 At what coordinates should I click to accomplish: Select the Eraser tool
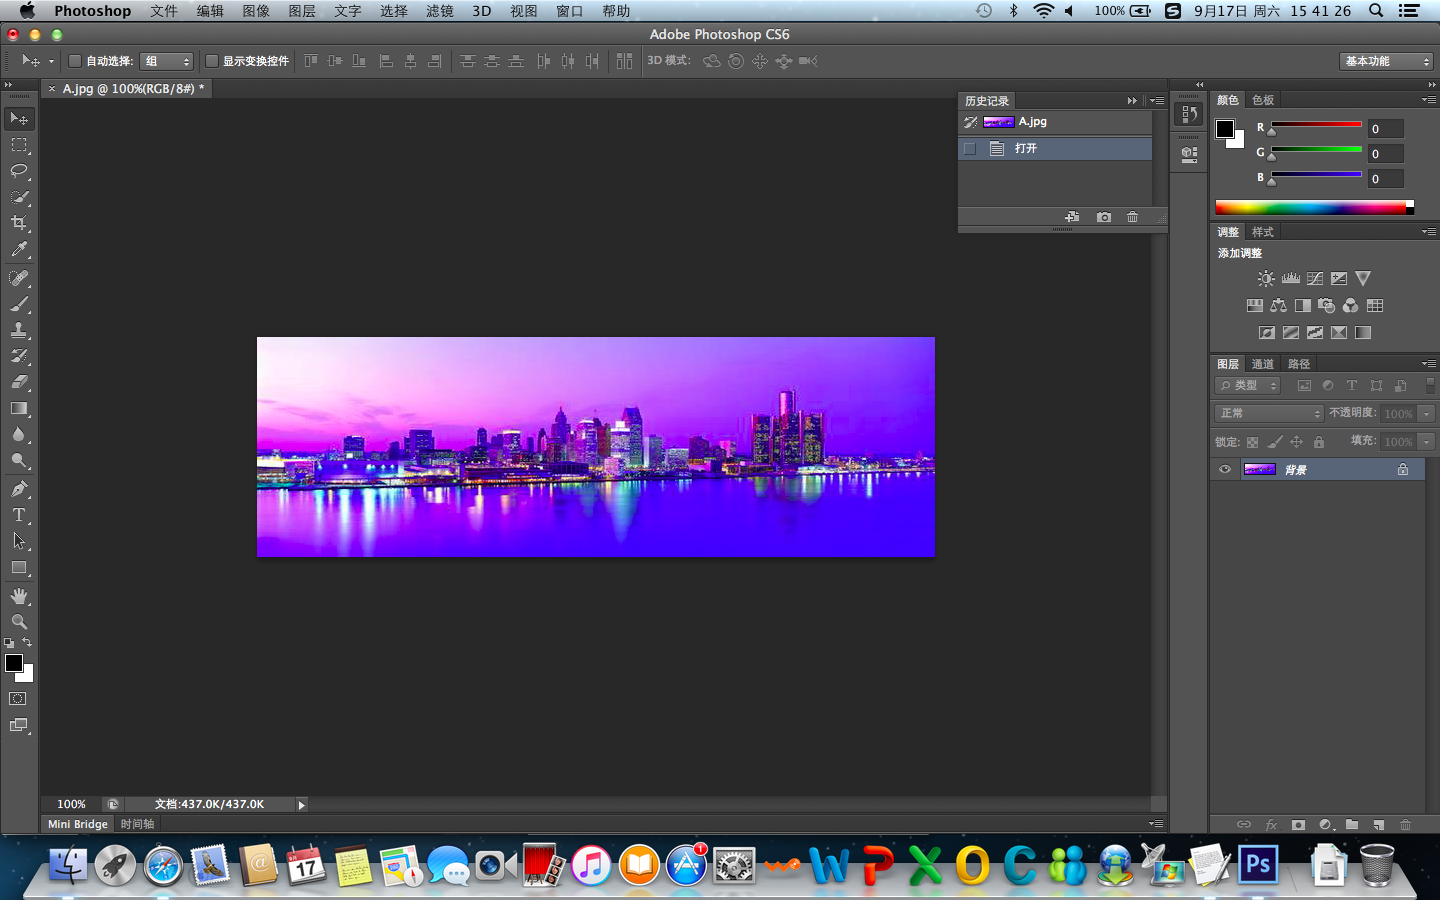19,382
